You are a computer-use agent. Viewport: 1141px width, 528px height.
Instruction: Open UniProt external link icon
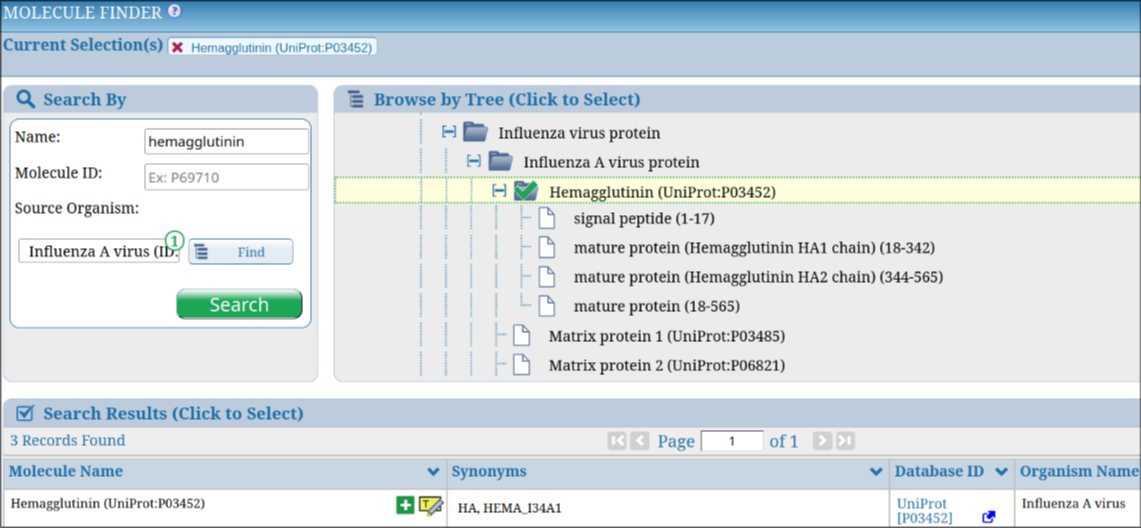pyautogui.click(x=989, y=517)
